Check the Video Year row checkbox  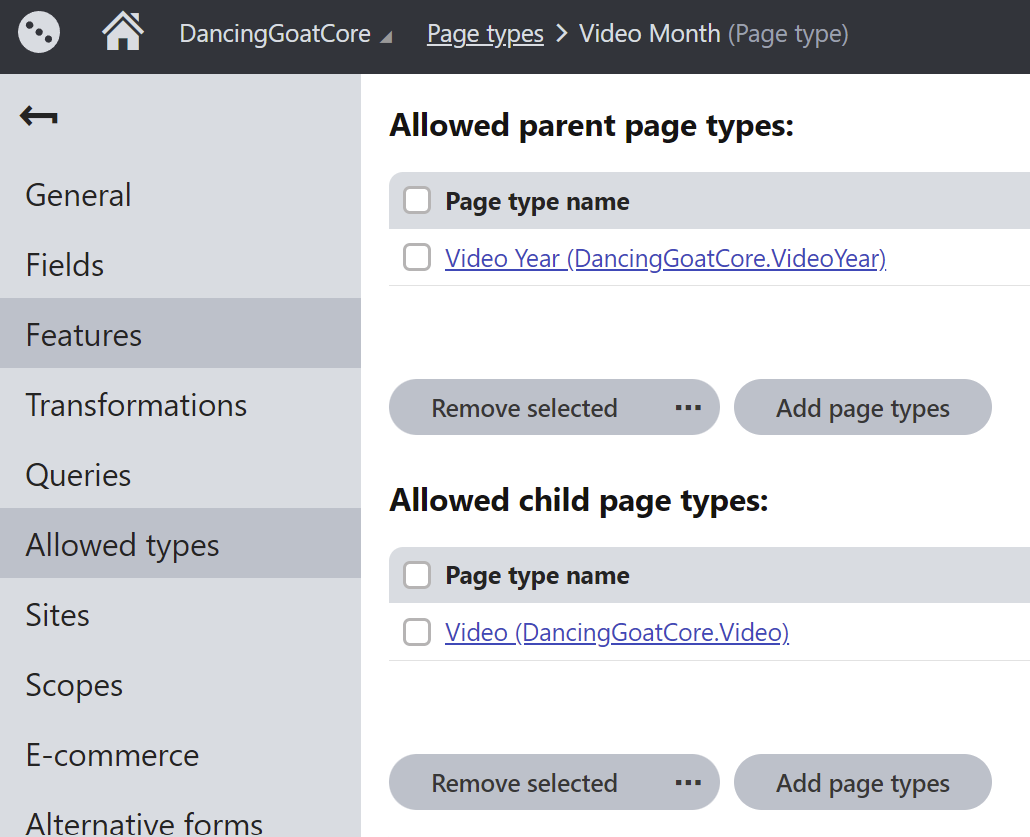click(417, 258)
